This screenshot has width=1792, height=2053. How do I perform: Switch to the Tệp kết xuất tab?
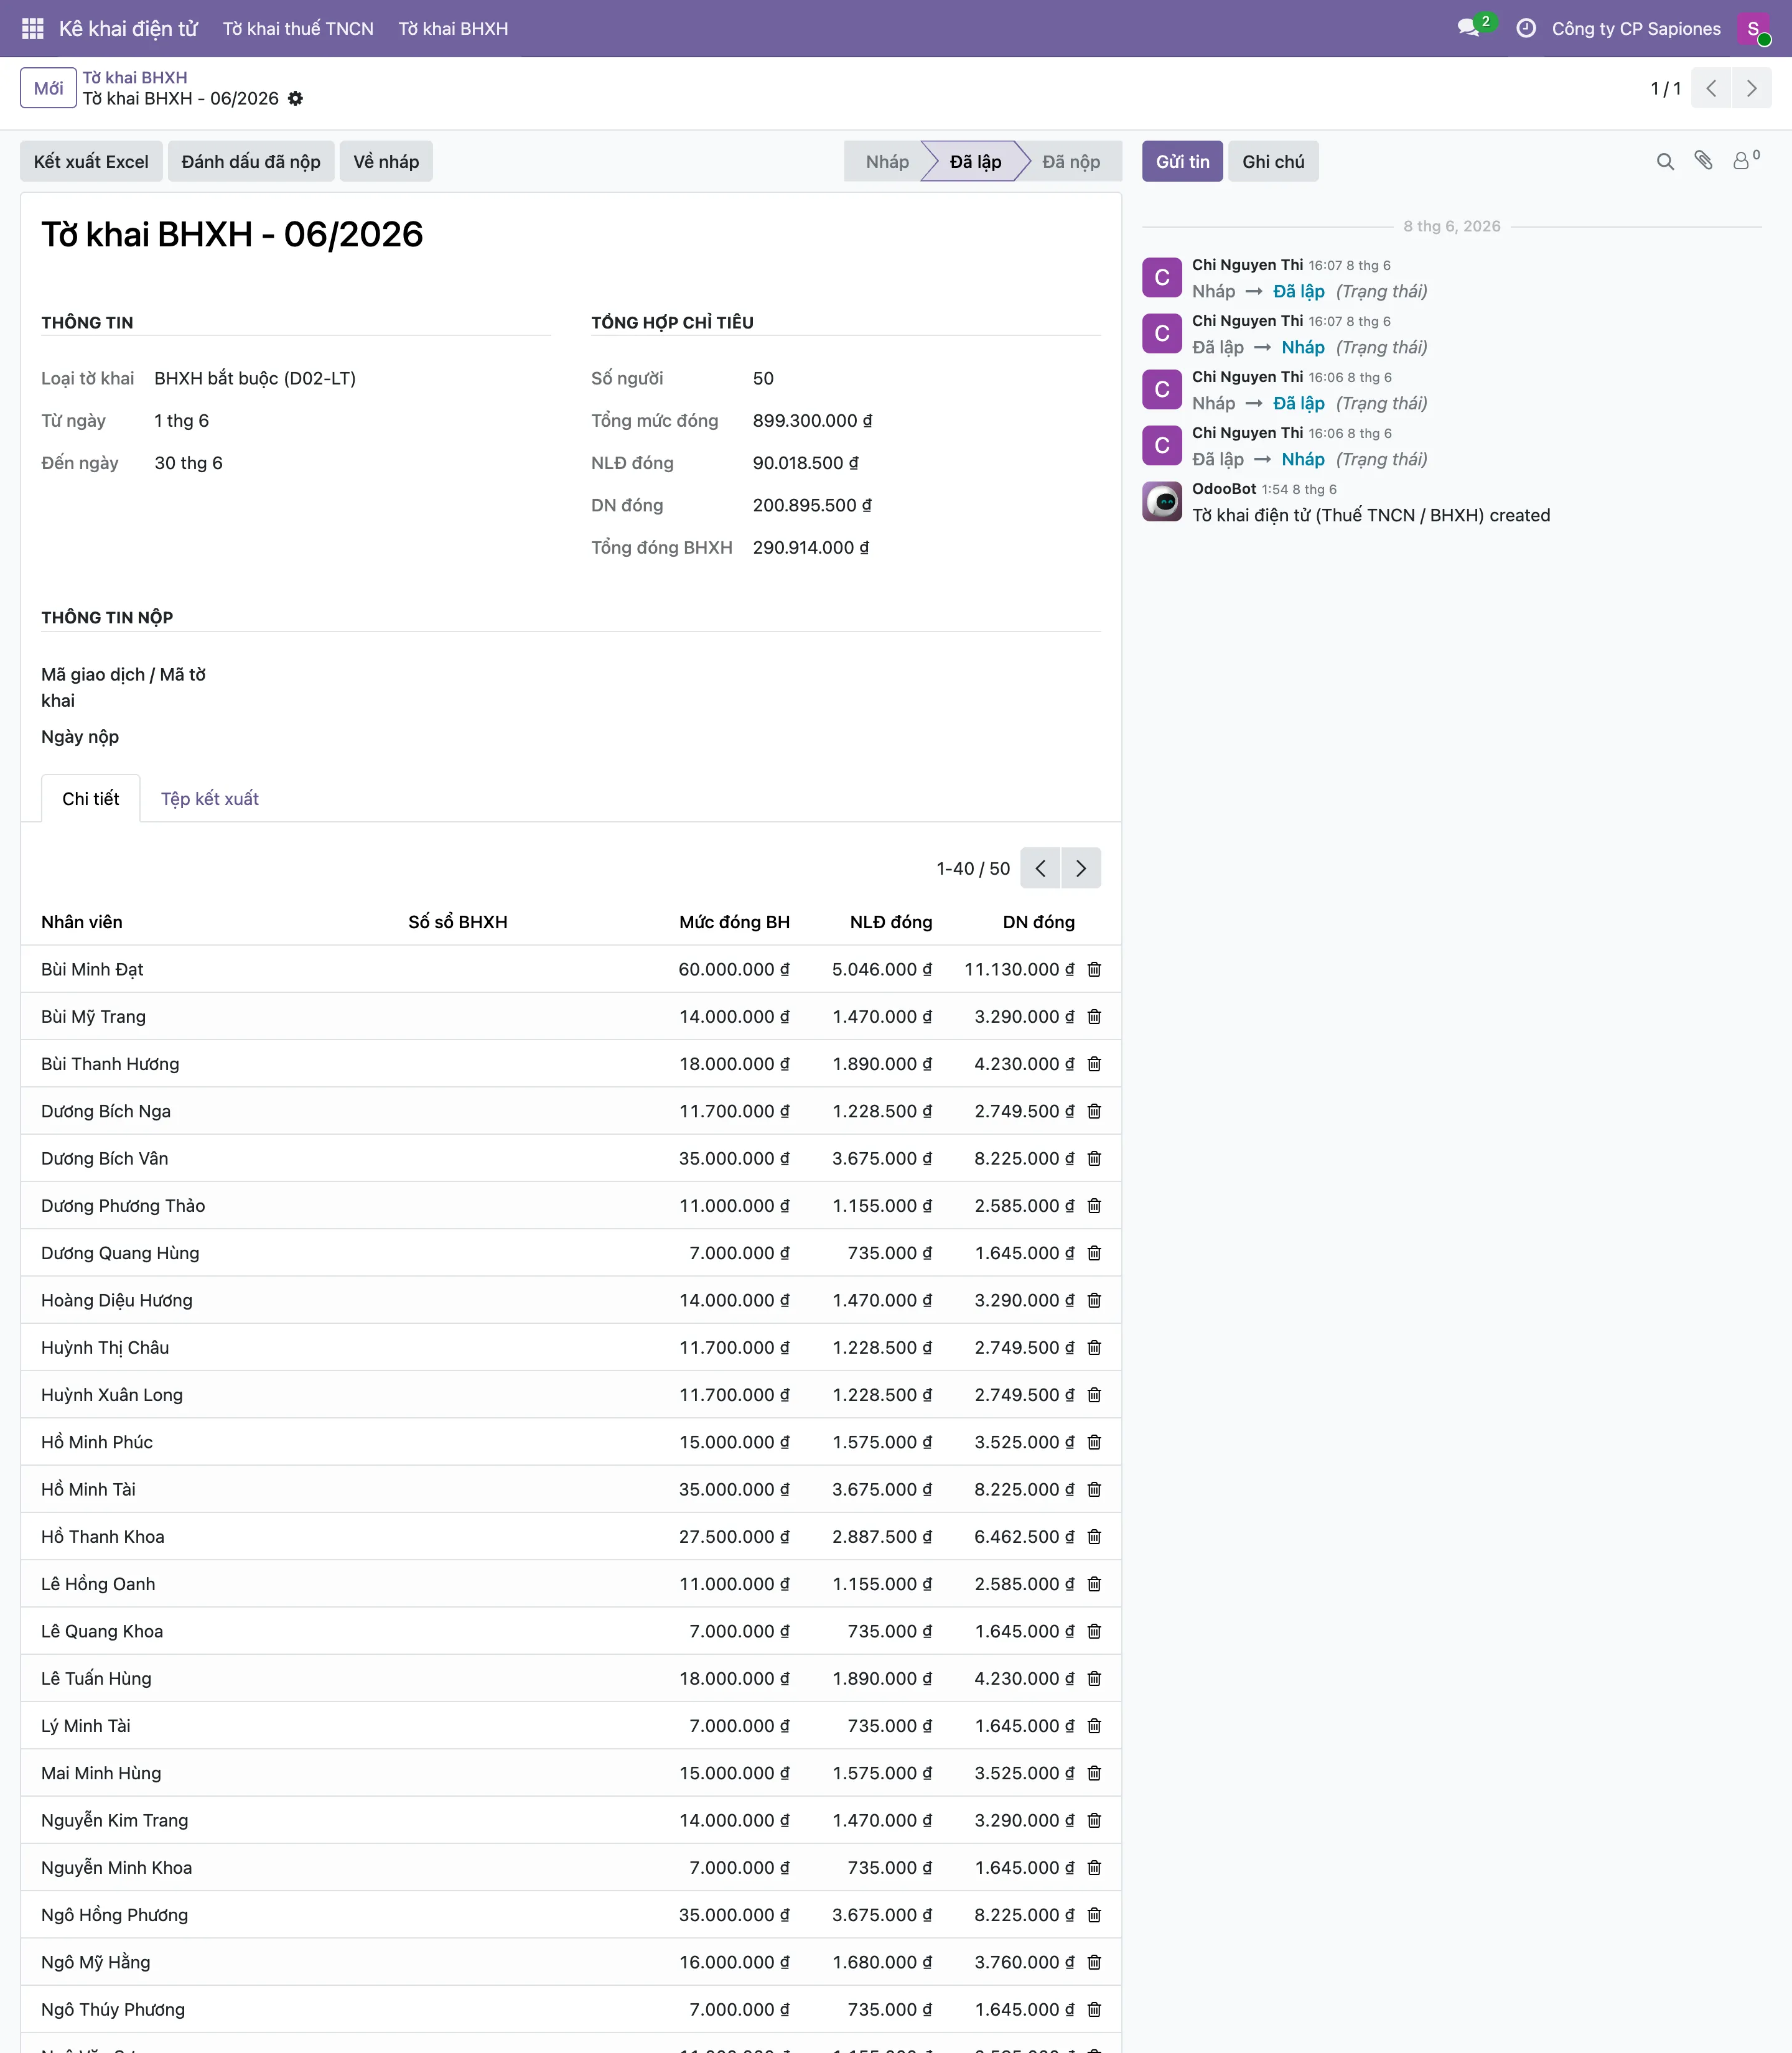(210, 798)
